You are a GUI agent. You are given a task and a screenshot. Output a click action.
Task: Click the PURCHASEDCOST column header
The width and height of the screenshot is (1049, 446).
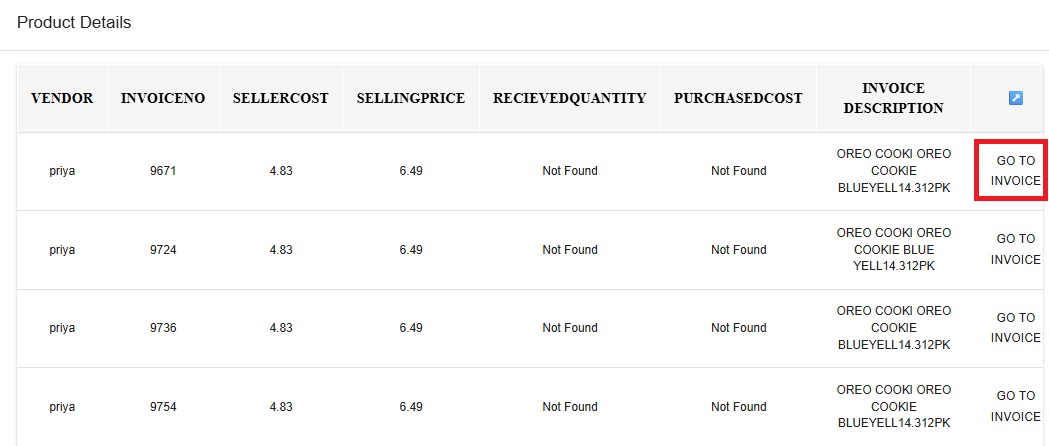point(738,98)
